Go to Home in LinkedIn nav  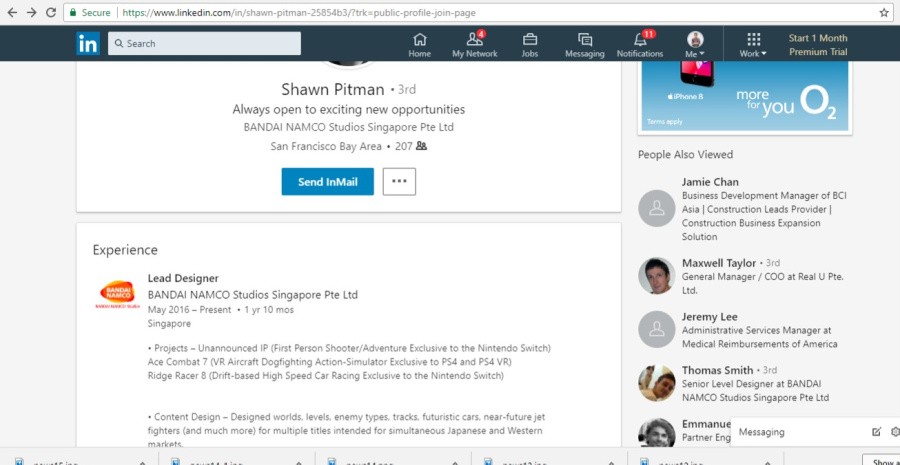(420, 45)
